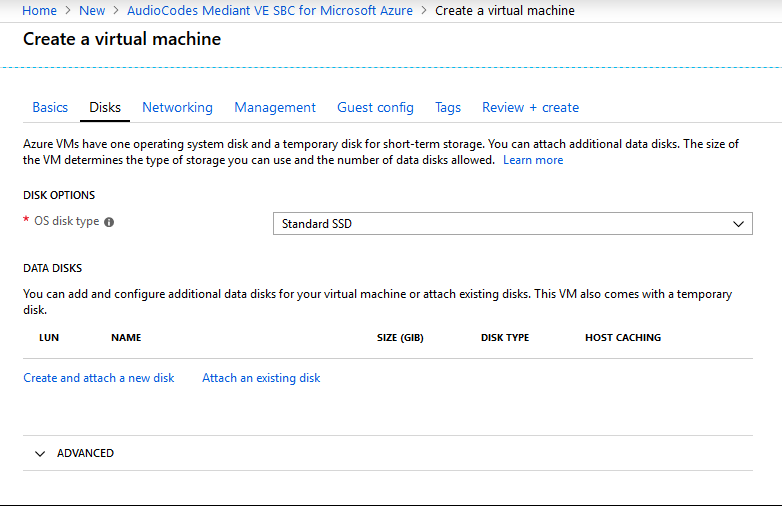Click the dropdown arrow in Standard SSD field

(x=738, y=224)
